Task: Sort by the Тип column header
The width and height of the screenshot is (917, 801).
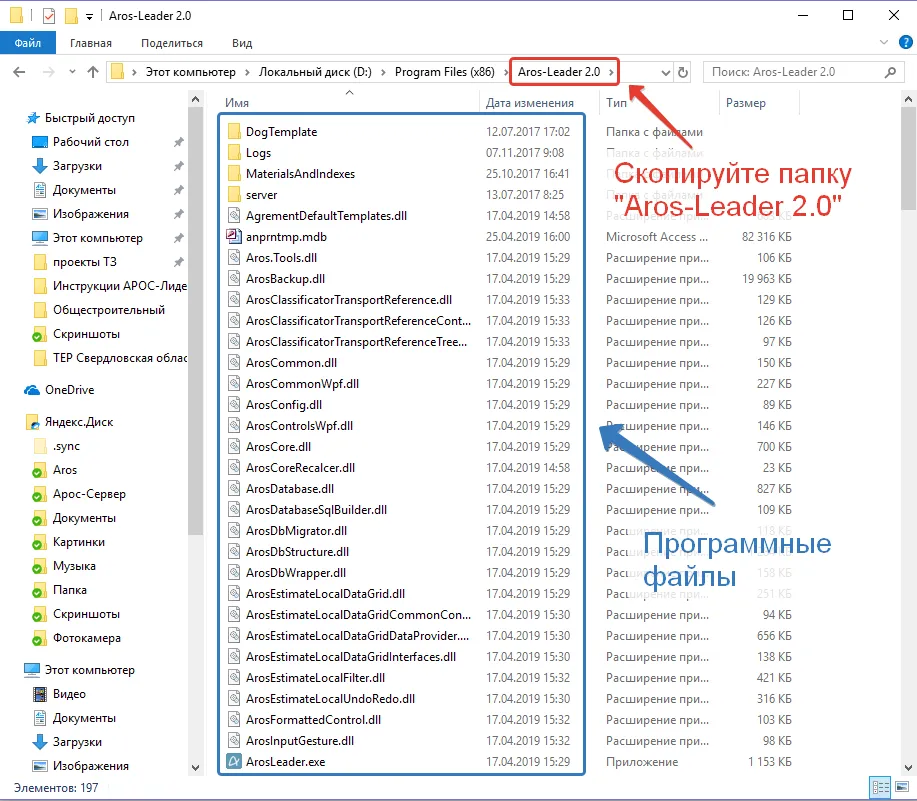Action: (x=616, y=102)
